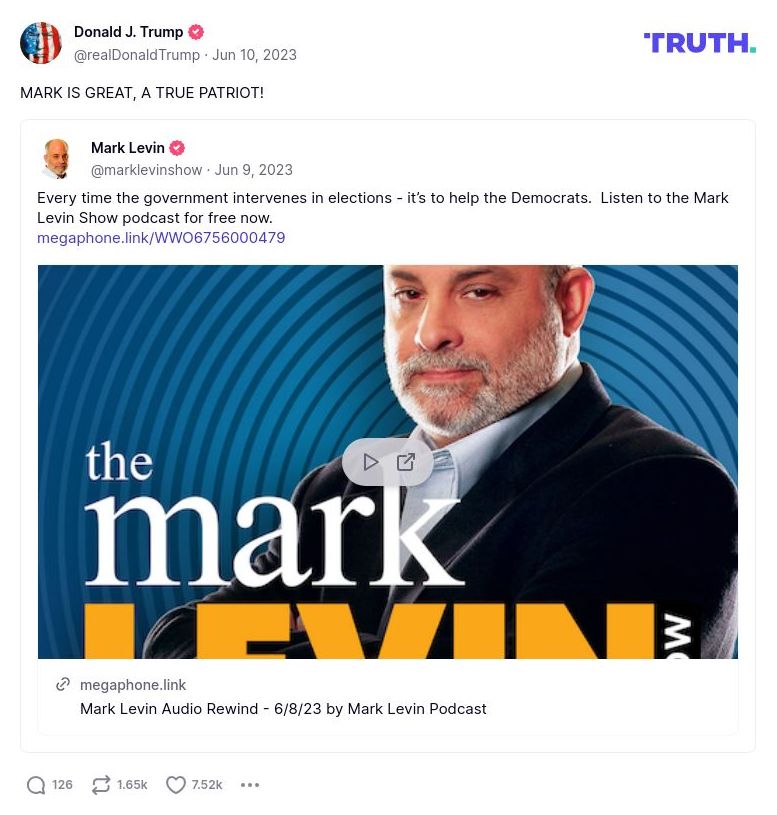Open Mark Levin's profile picture
The height and width of the screenshot is (815, 777).
[56, 159]
